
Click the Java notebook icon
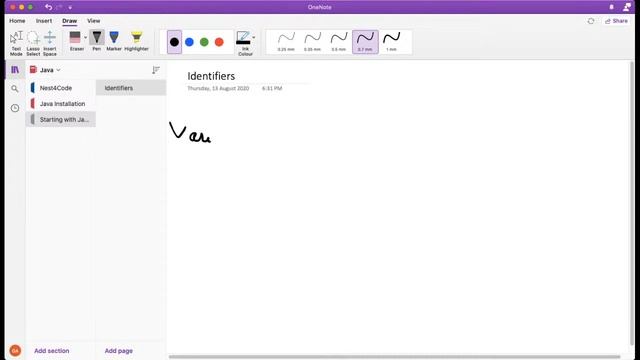point(33,70)
